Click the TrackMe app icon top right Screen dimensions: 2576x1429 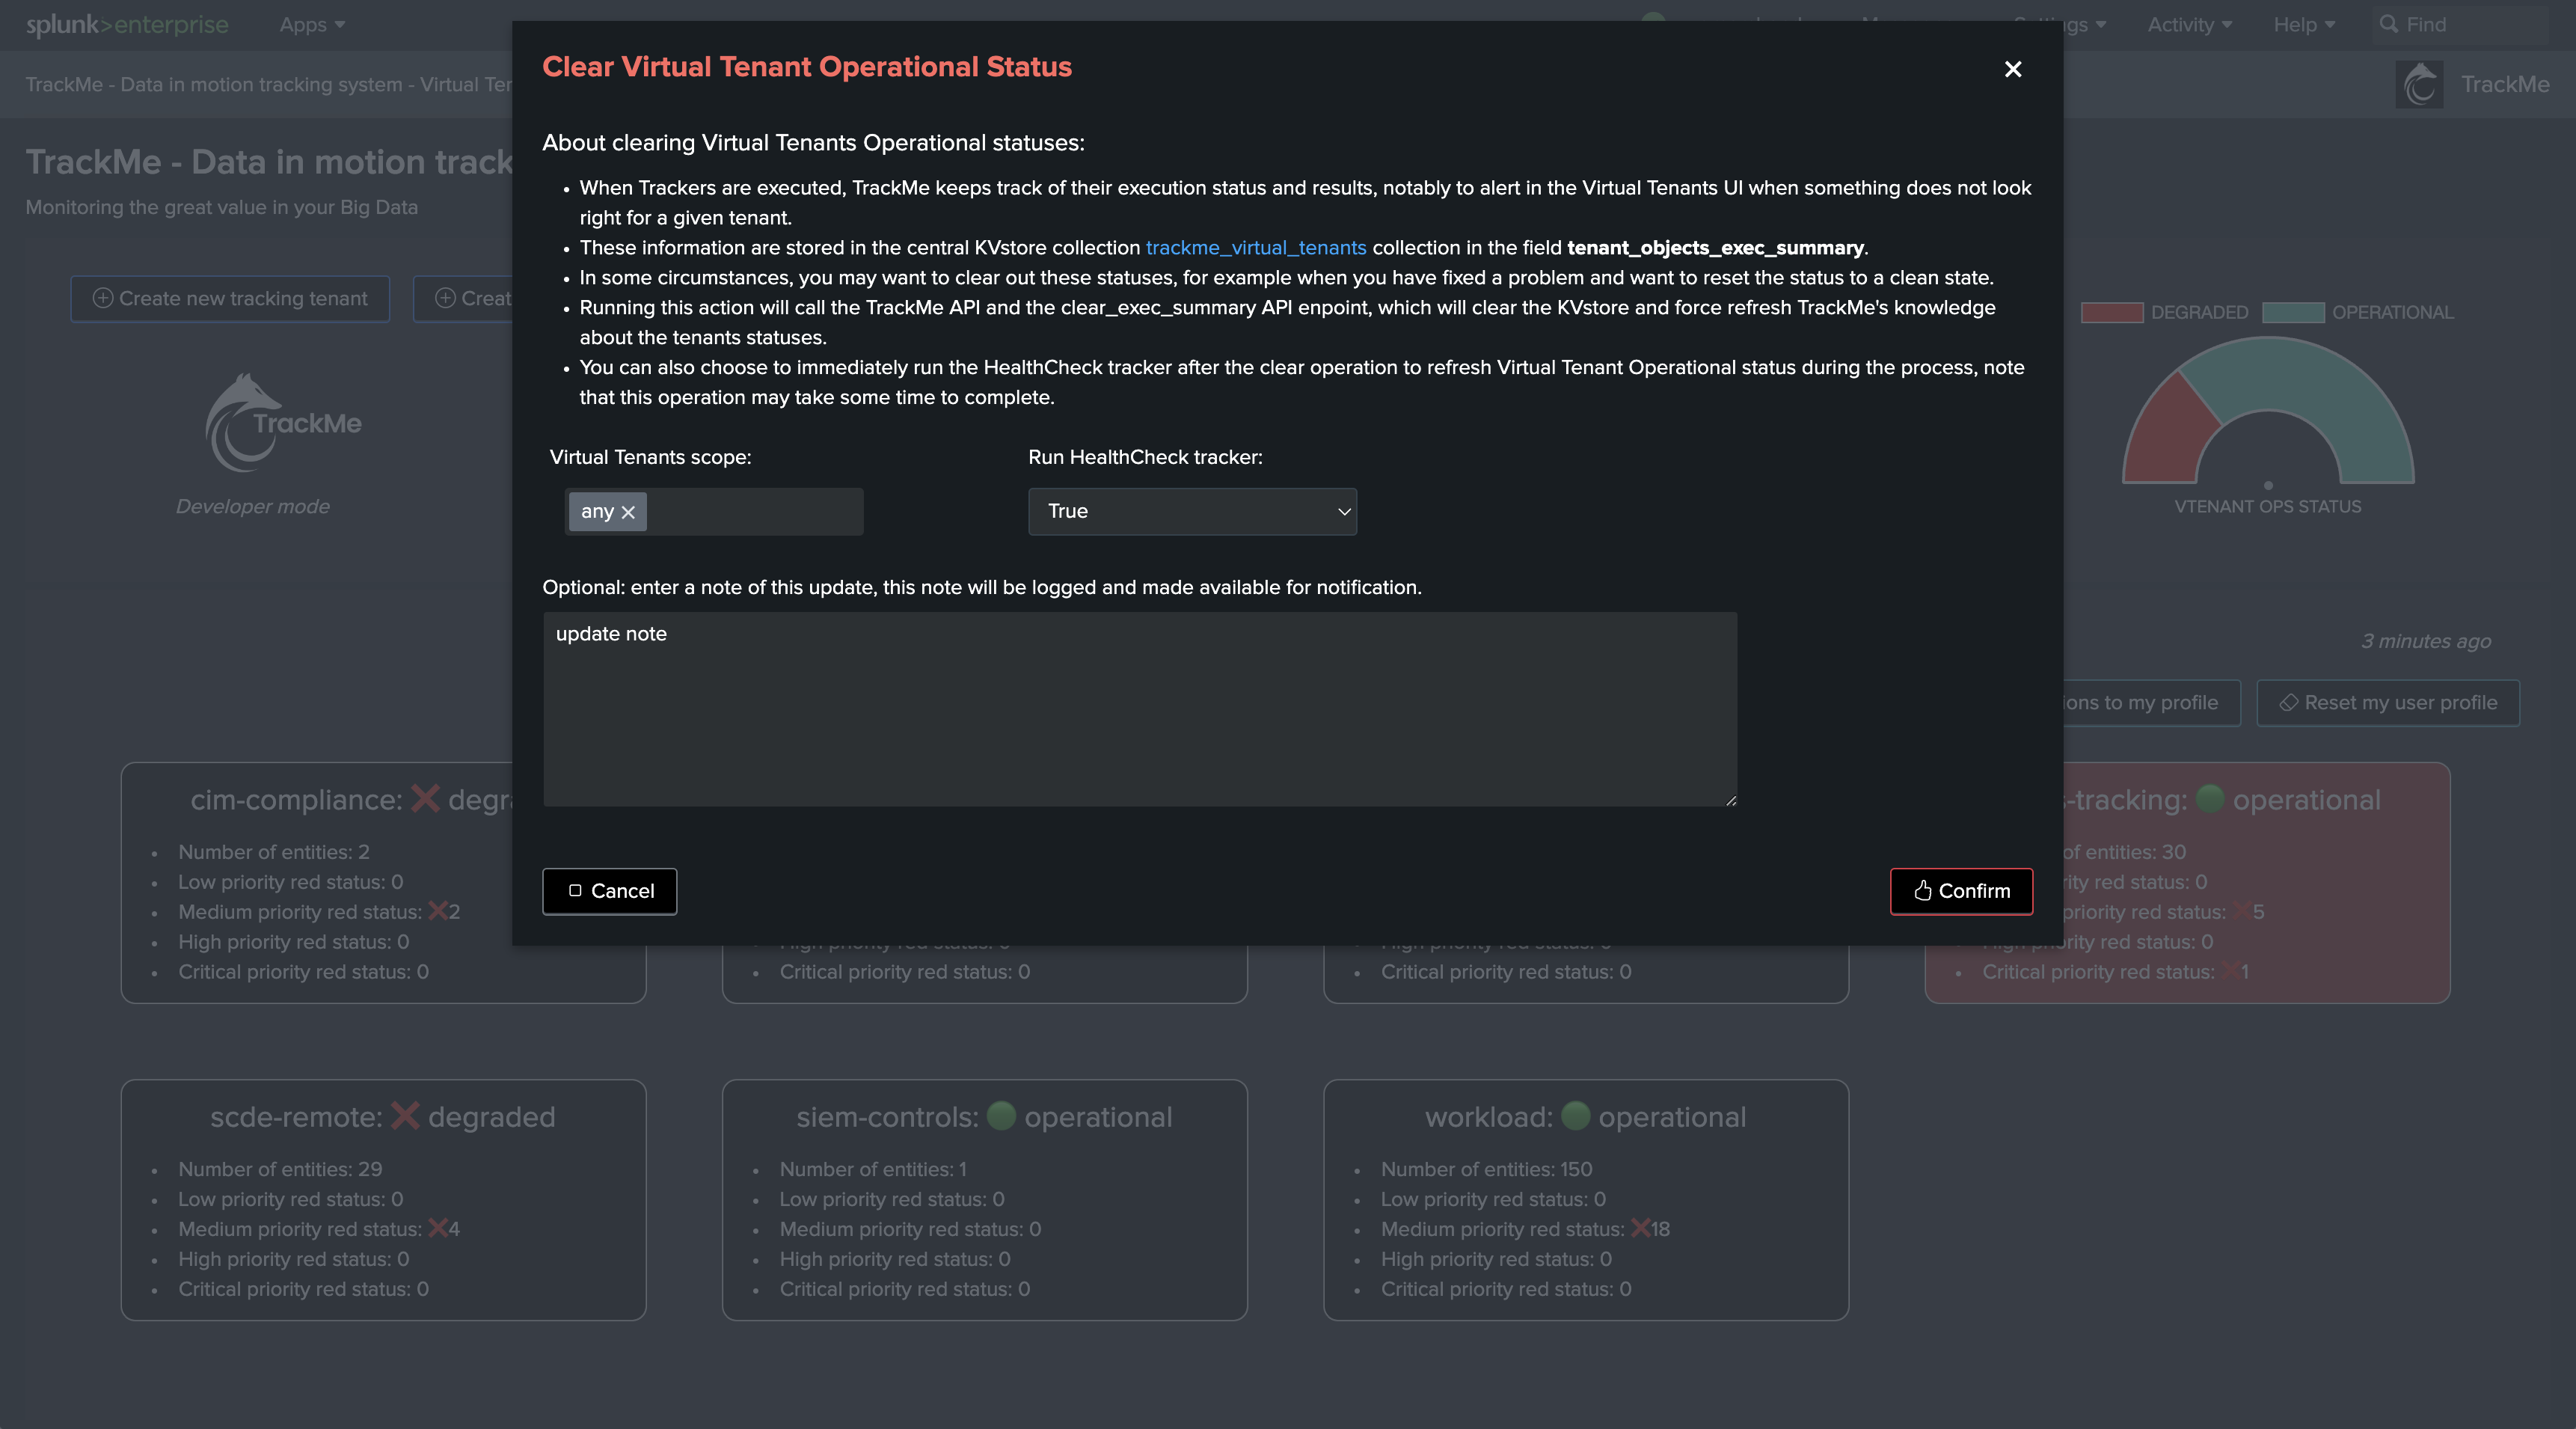click(2419, 85)
